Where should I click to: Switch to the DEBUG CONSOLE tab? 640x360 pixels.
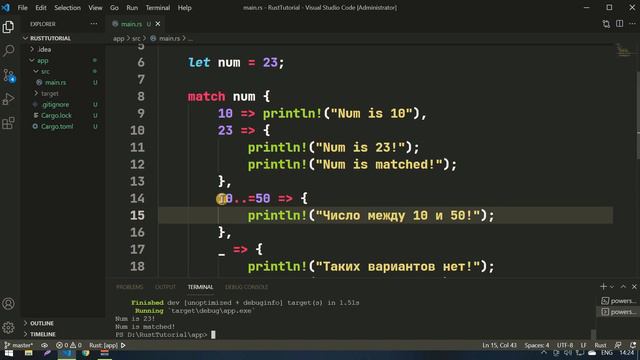(247, 287)
